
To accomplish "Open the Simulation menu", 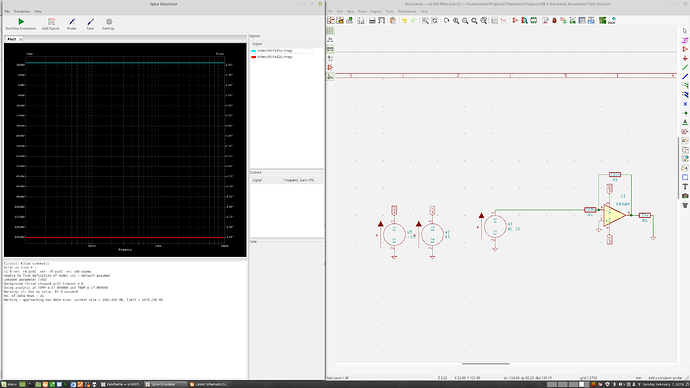I will [x=22, y=11].
